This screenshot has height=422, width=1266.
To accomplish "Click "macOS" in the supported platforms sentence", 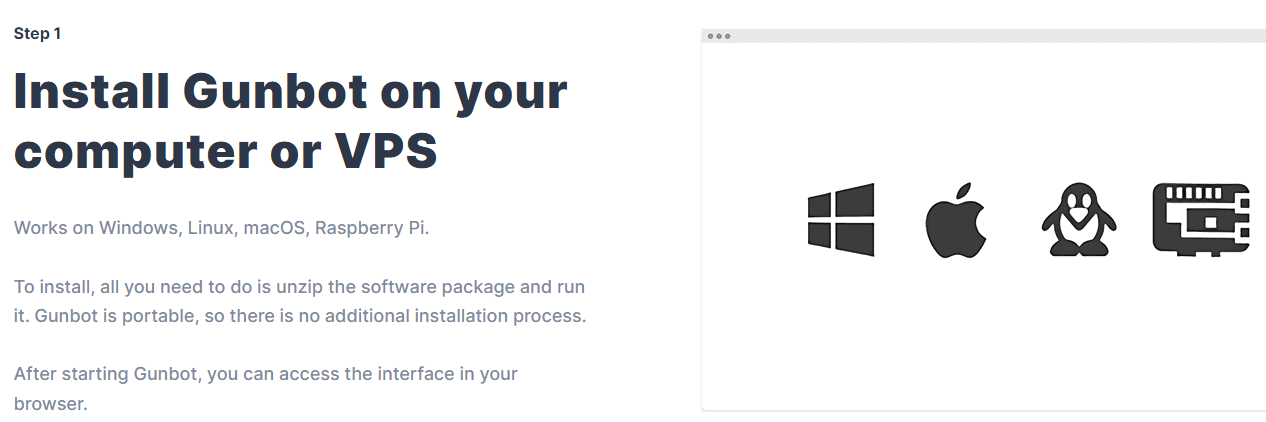I will pyautogui.click(x=273, y=228).
